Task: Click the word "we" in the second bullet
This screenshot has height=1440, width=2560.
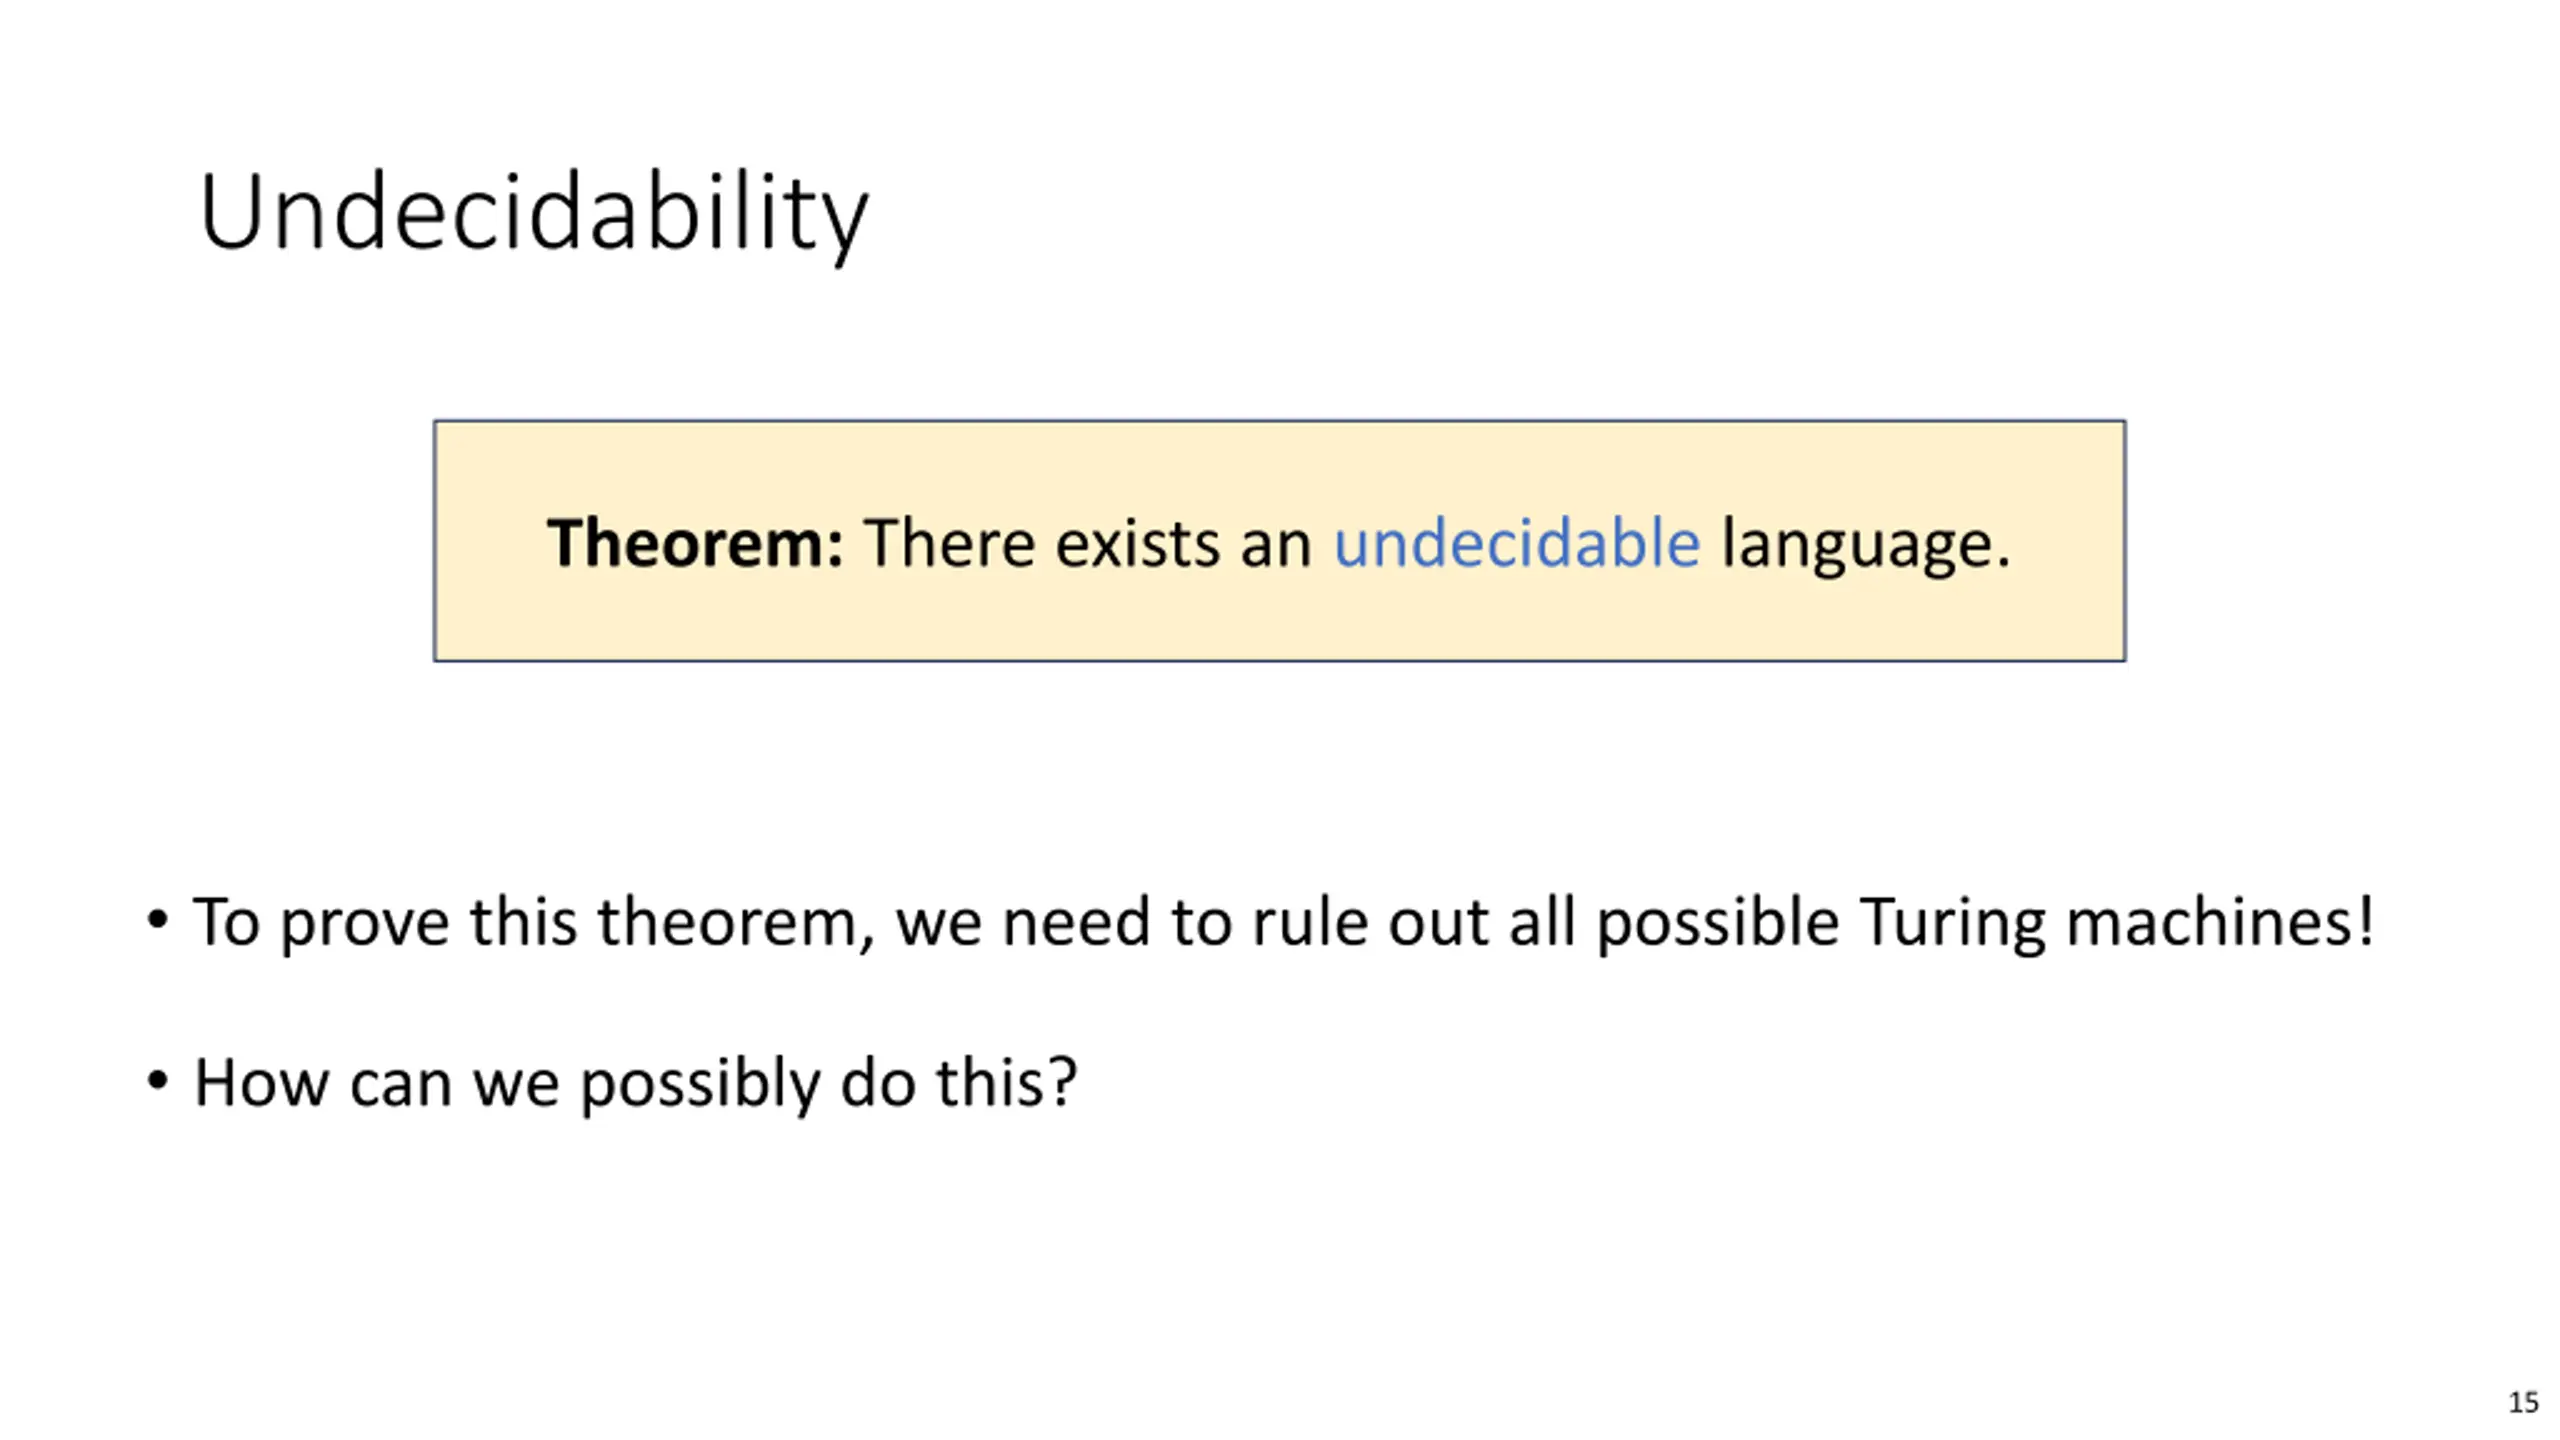Action: tap(515, 1084)
